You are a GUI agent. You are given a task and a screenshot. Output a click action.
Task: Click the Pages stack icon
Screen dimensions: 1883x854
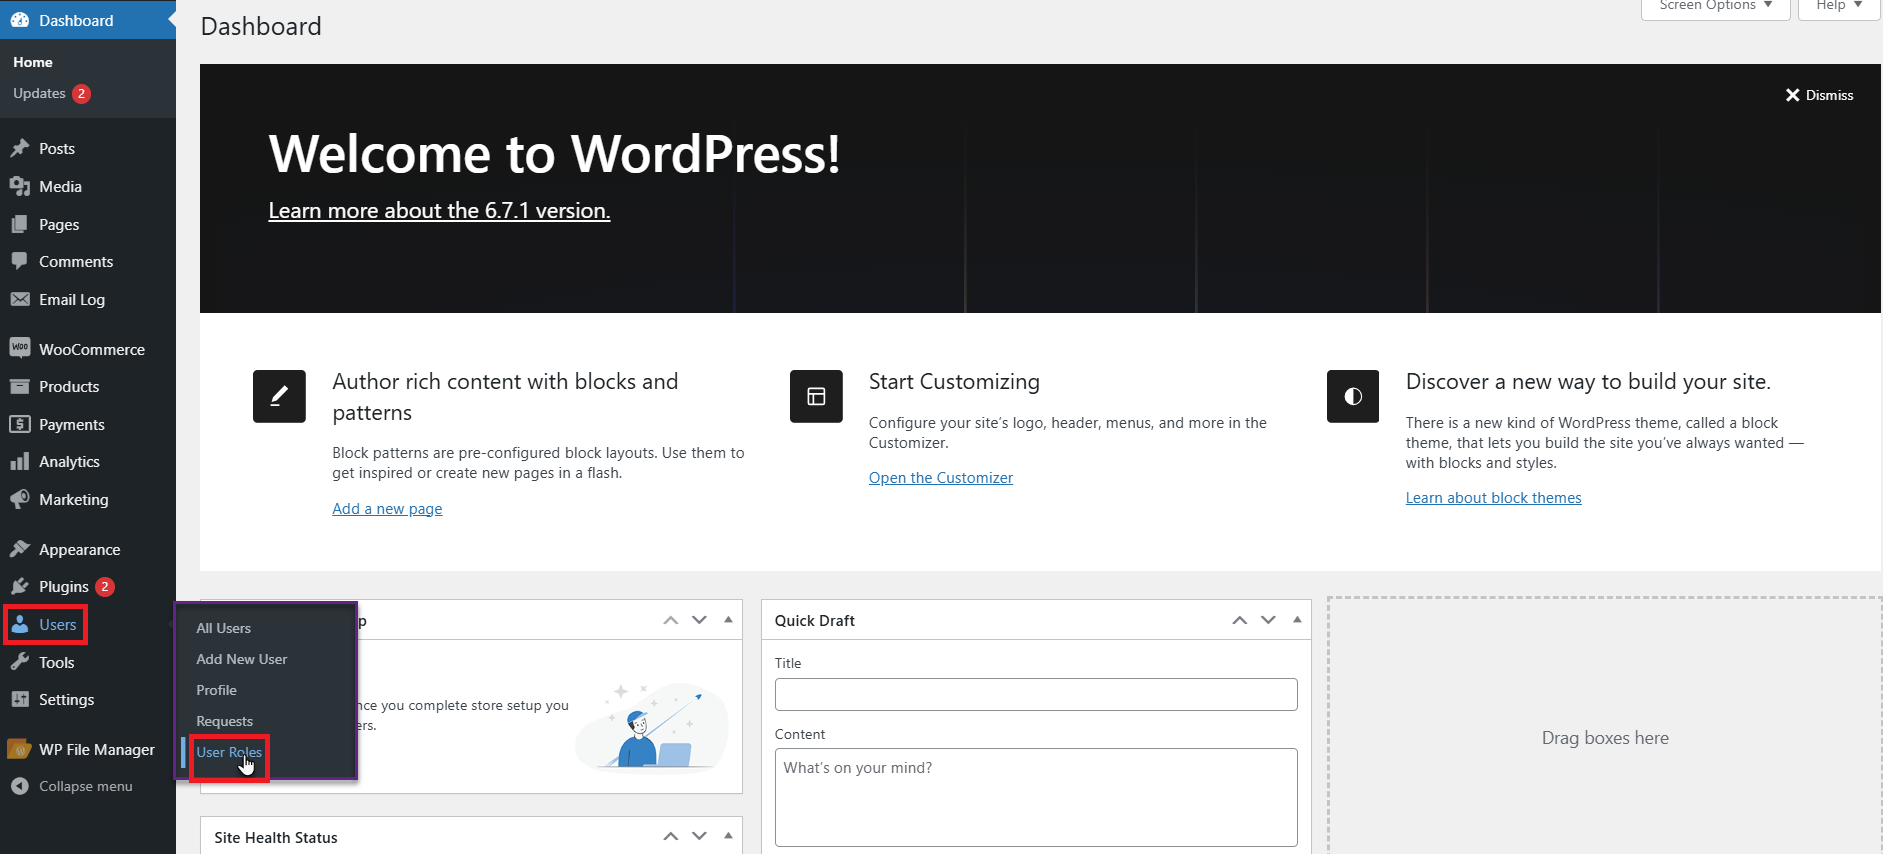(20, 224)
